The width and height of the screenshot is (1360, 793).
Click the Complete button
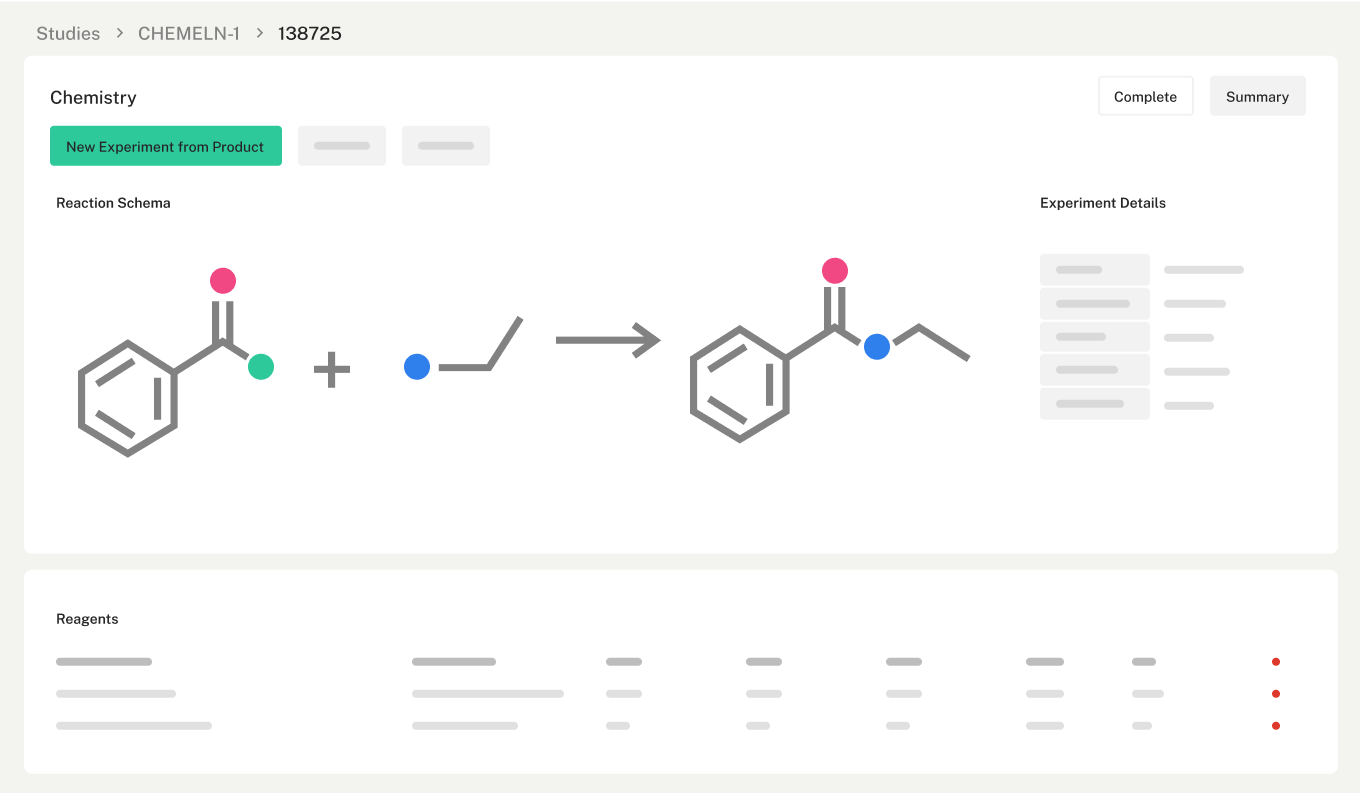tap(1145, 96)
